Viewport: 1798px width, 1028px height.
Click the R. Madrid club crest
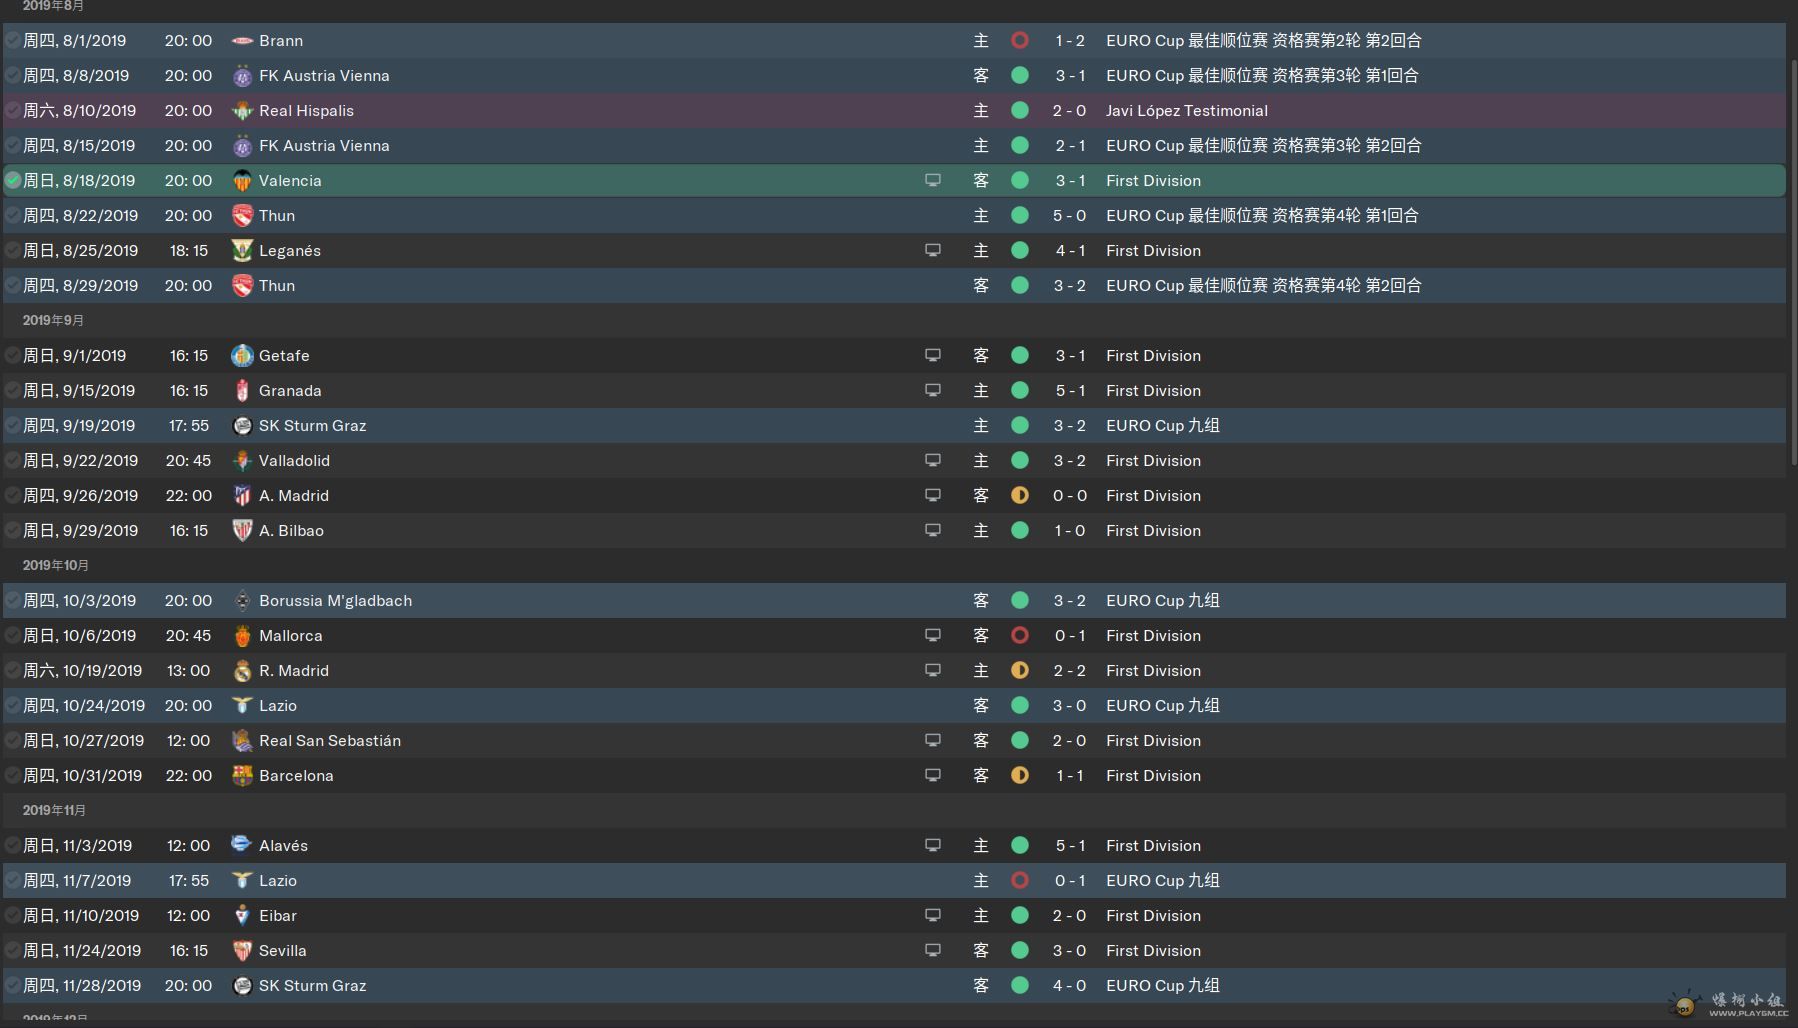pos(242,671)
